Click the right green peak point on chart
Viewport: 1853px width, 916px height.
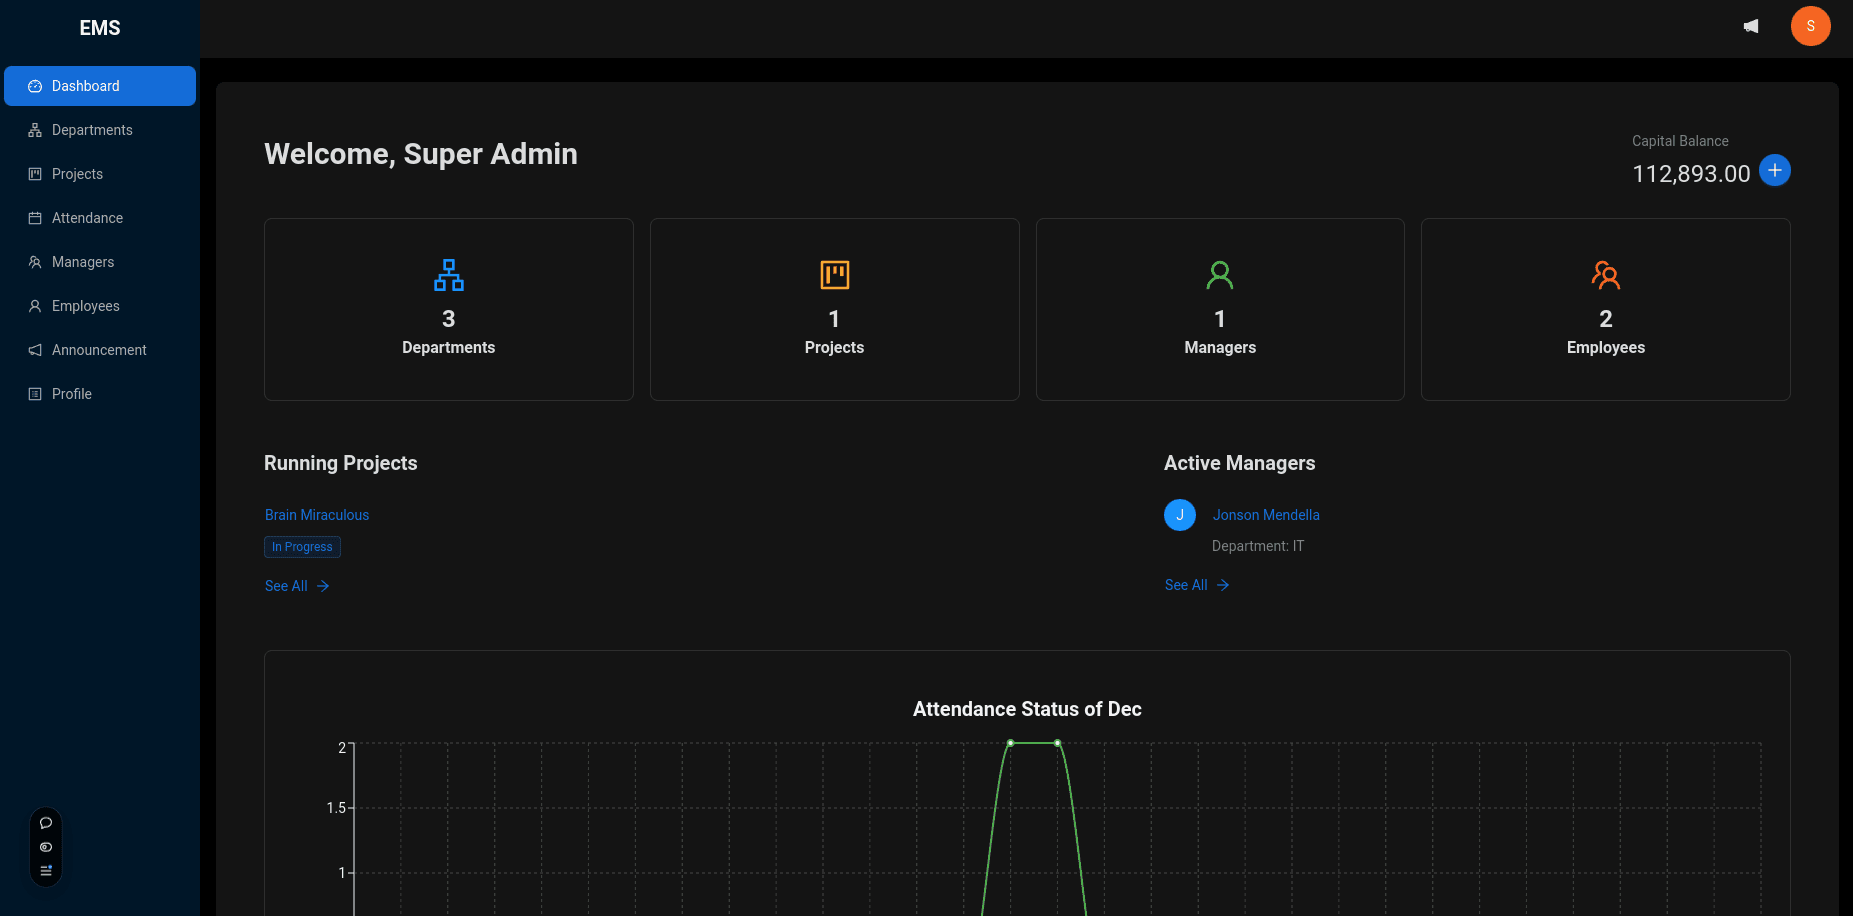pos(1058,743)
